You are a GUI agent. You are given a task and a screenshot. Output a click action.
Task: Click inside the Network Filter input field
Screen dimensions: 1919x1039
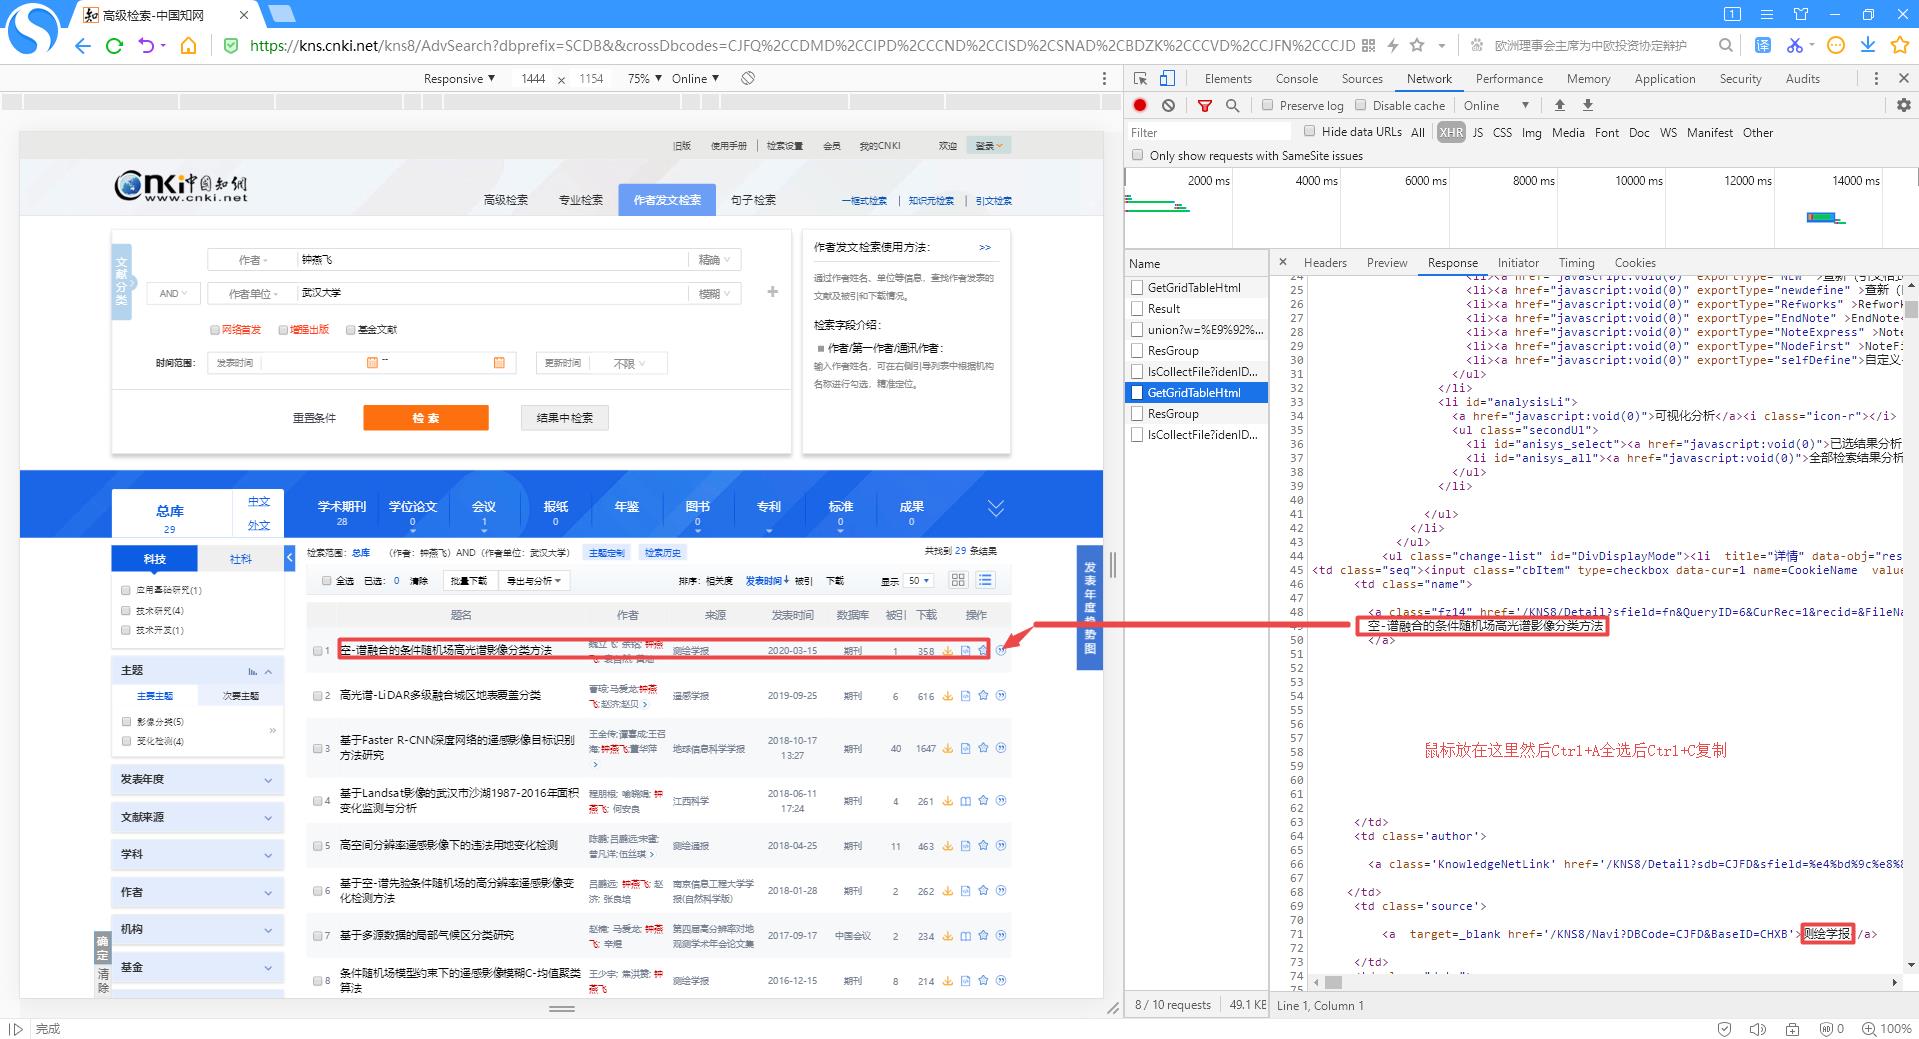coord(1210,132)
